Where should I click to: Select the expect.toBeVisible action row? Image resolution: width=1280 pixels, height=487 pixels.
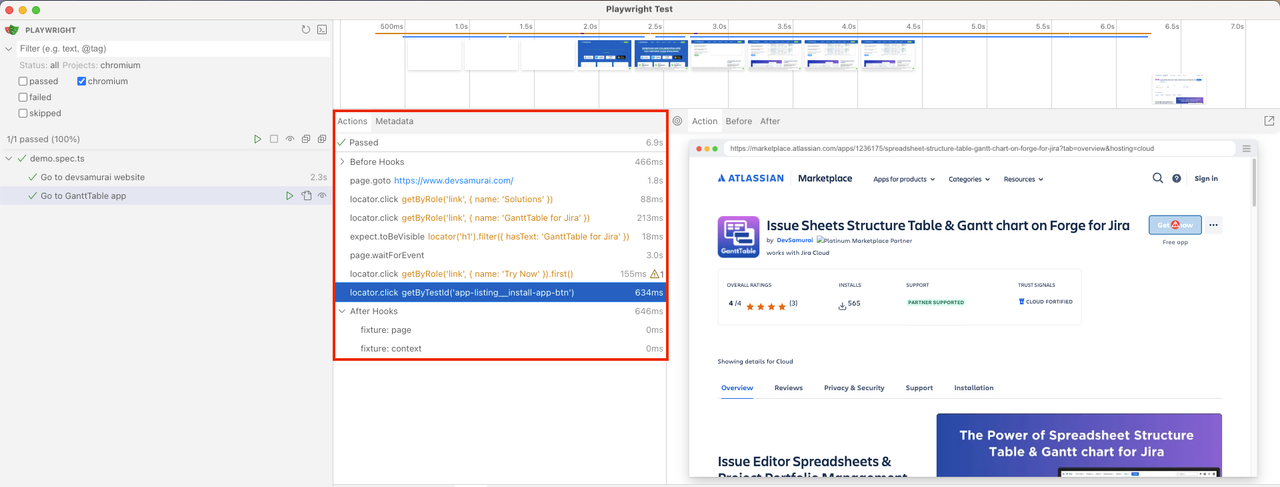tap(500, 236)
